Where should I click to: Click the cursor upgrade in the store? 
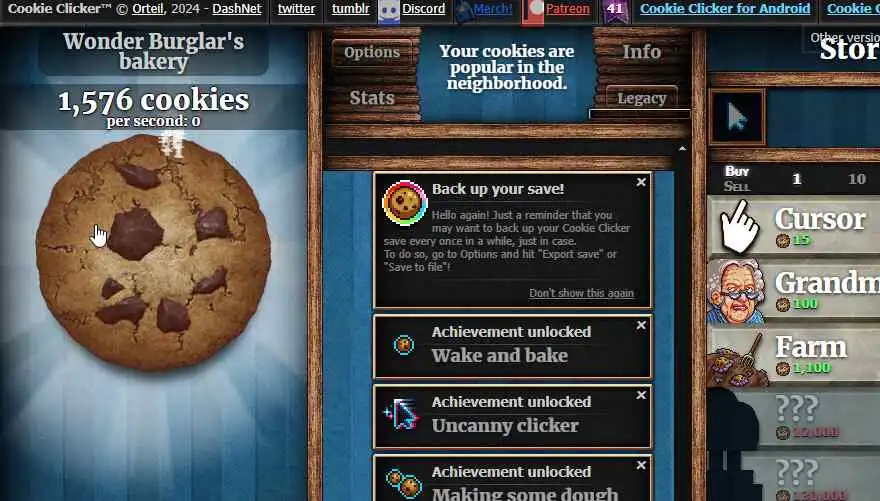(737, 117)
